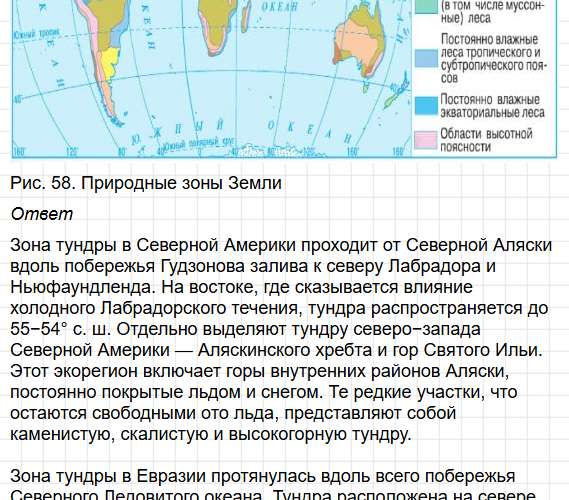Click the legend label 'Области высотной поясности'
The image size is (569, 500).
tap(486, 140)
